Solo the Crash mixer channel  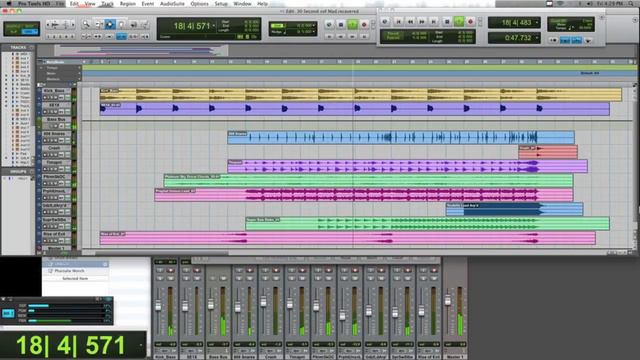point(265,278)
